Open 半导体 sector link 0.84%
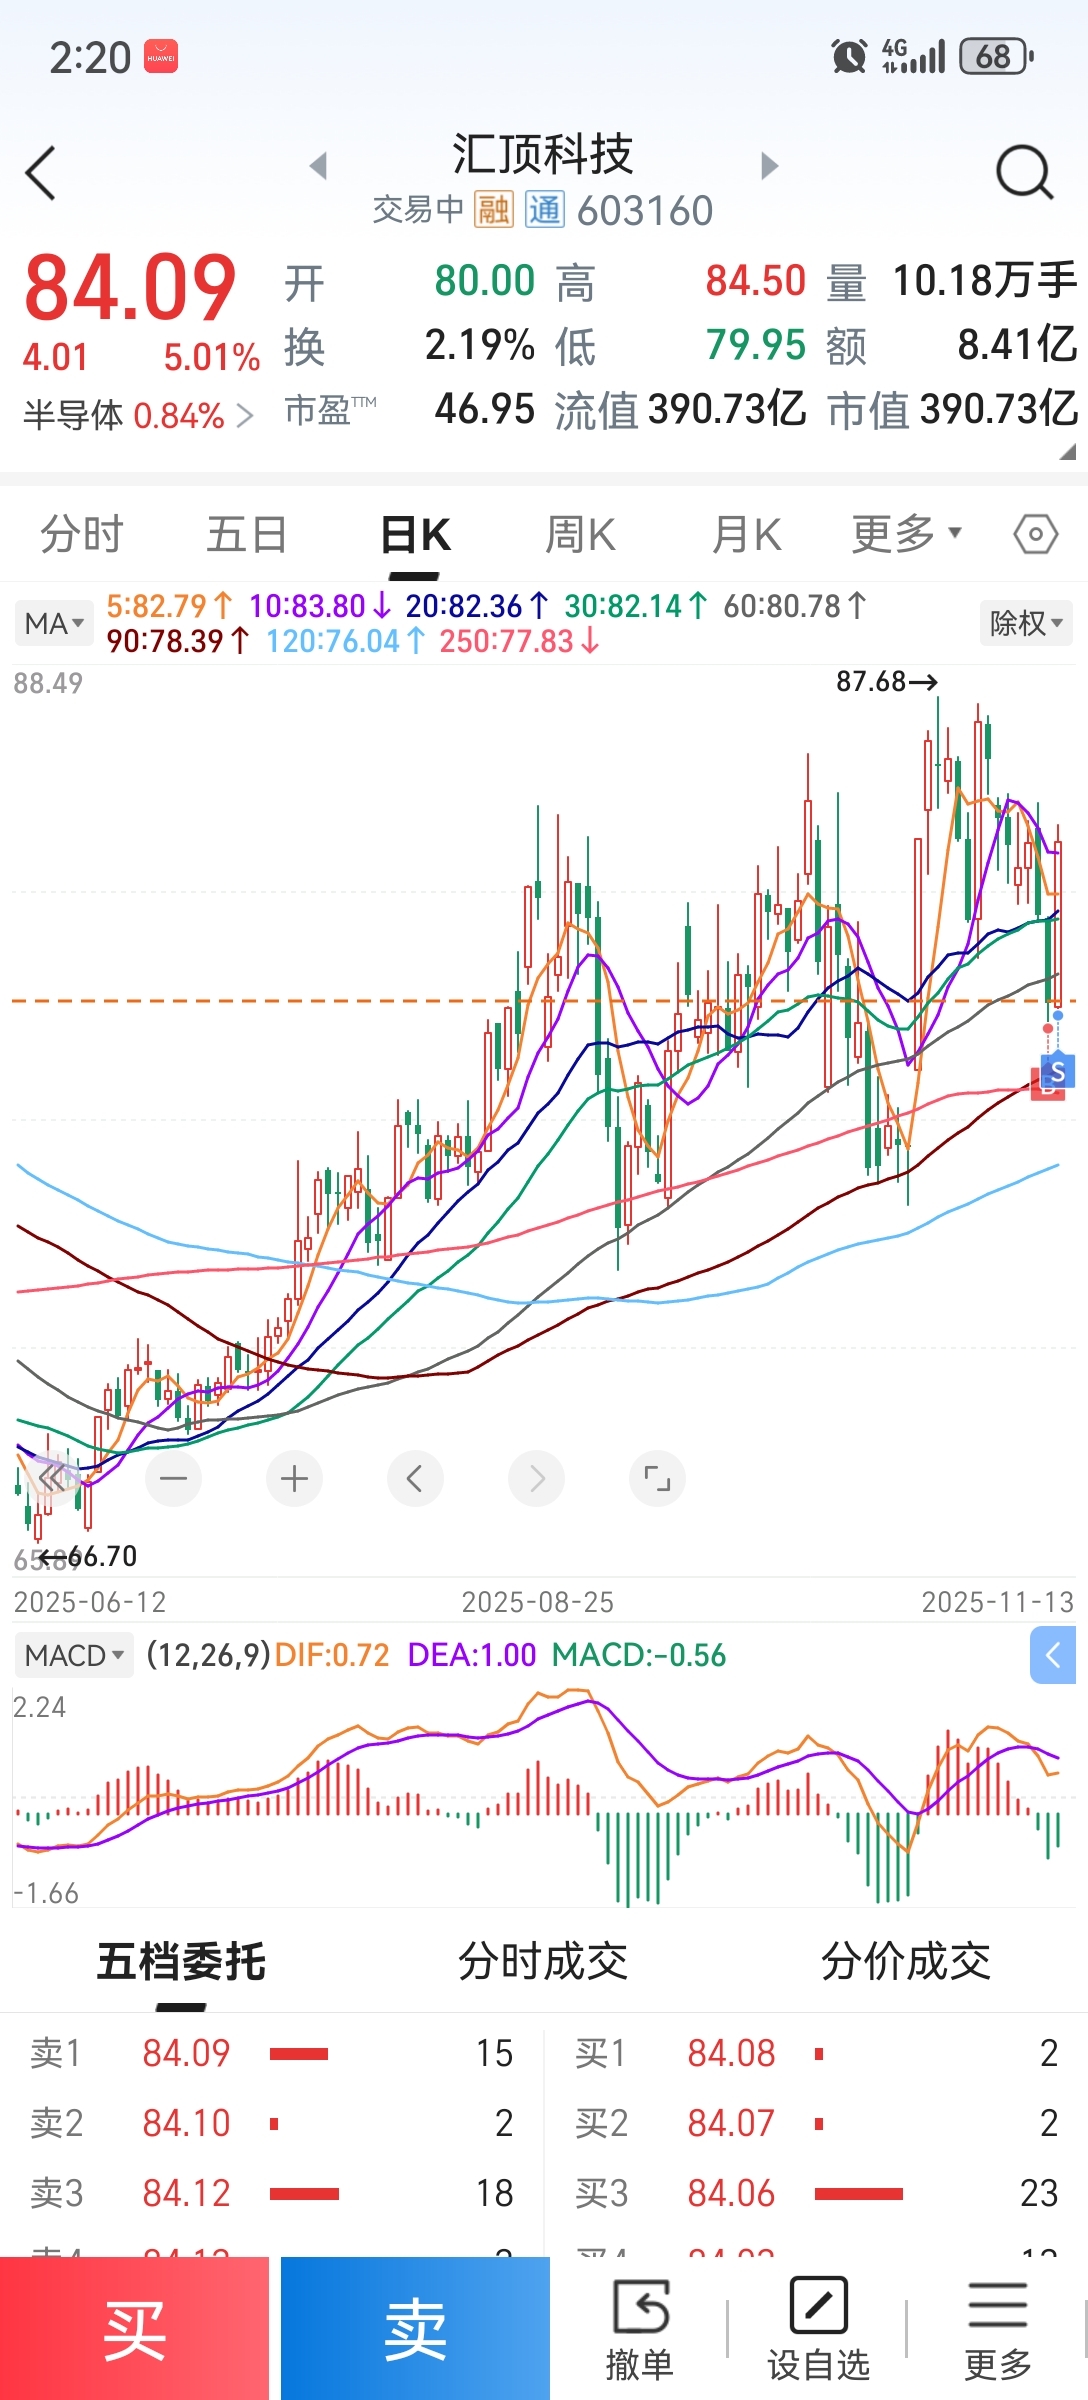This screenshot has height=2400, width=1088. [x=138, y=415]
